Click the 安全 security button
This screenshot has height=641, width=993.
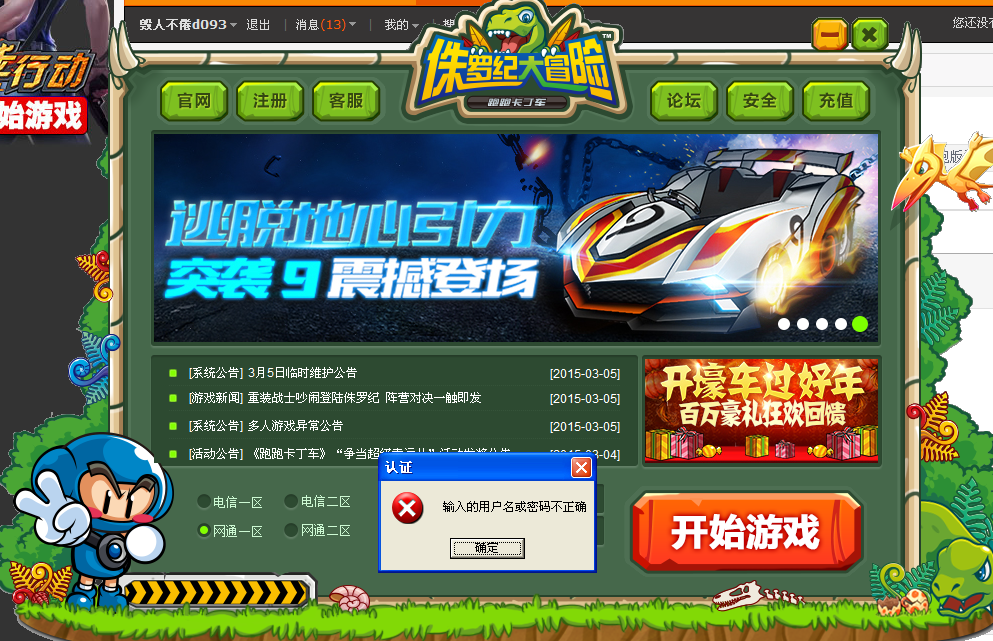pos(760,101)
